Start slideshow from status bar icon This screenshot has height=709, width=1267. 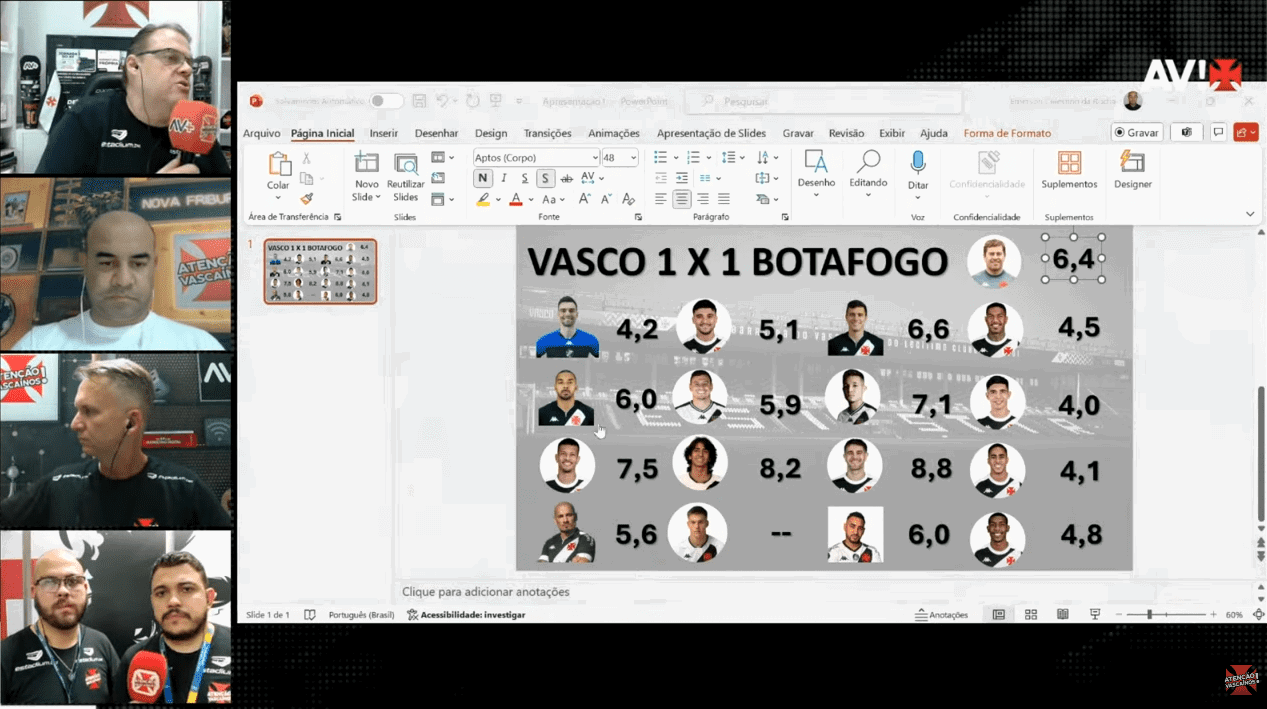[1095, 614]
